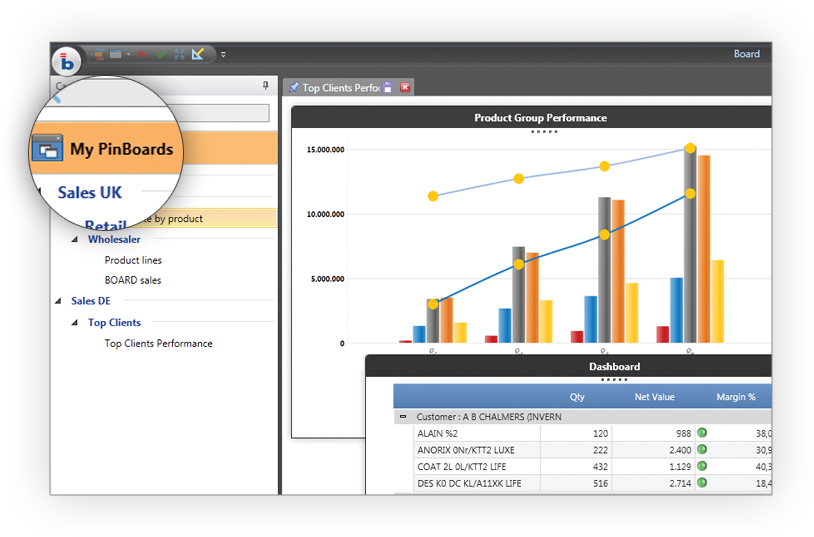Screen dimensions: 814x537
Task: Click the yellow arrow design-mode toolbar icon
Action: click(198, 54)
